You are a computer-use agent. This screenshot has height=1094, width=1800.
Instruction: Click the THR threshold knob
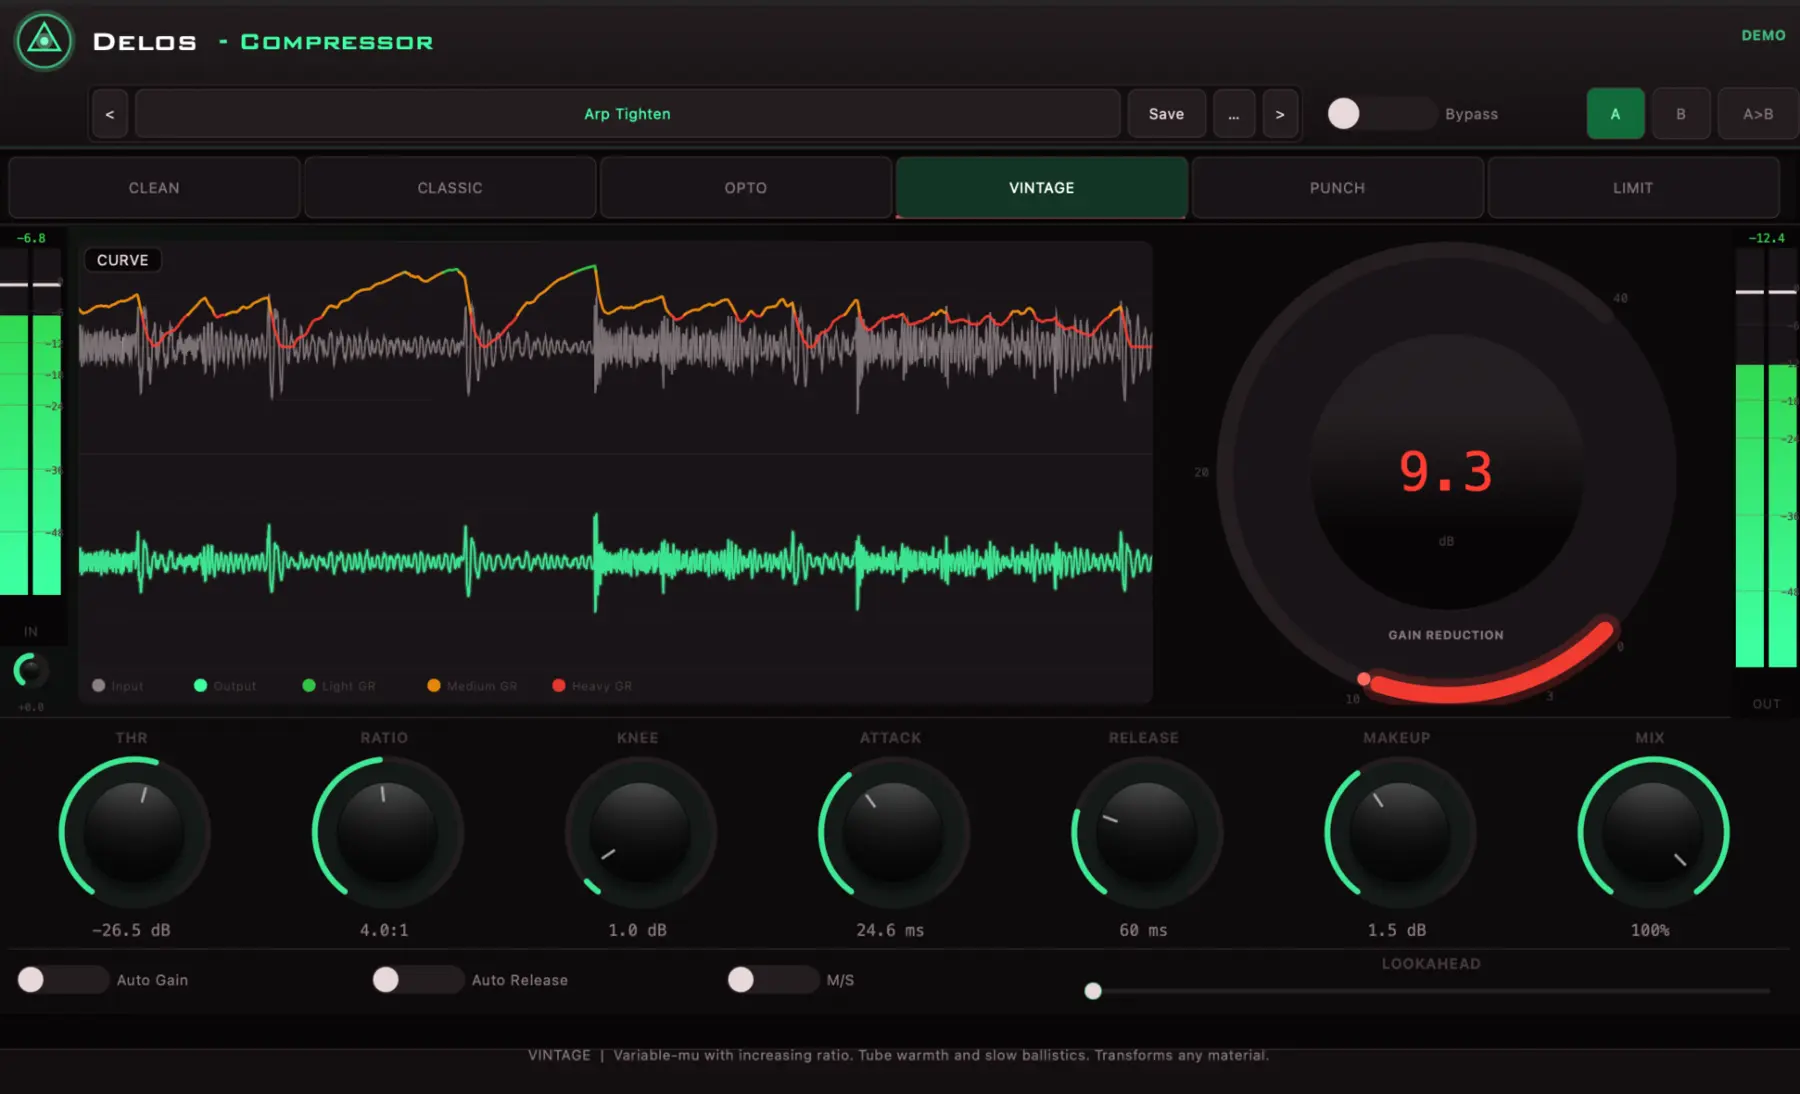(134, 832)
